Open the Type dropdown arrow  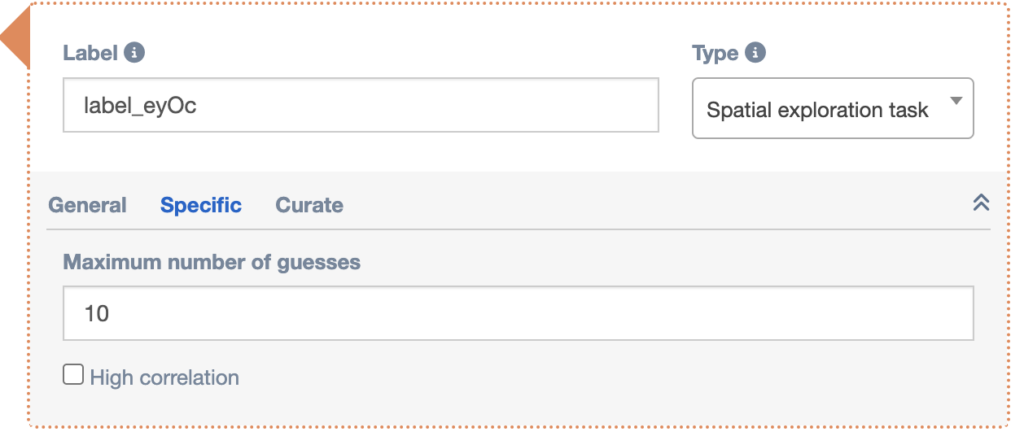(x=955, y=101)
